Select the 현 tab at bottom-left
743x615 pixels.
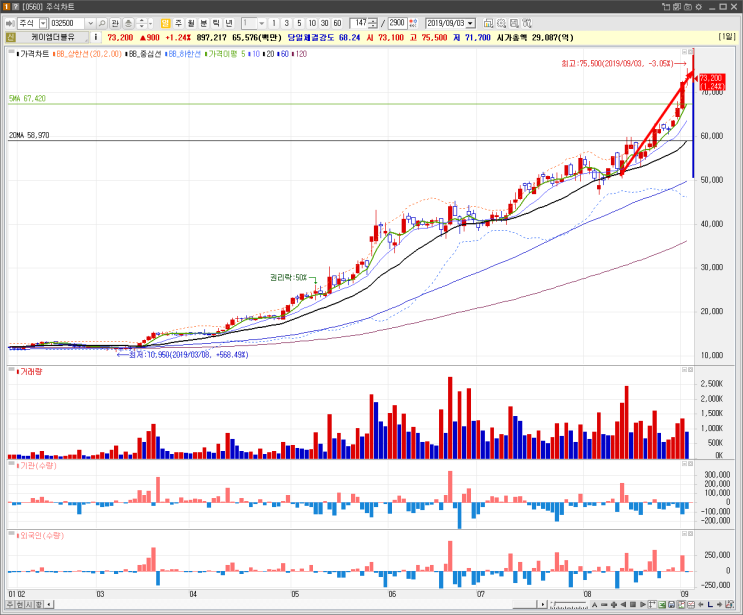[x=19, y=605]
